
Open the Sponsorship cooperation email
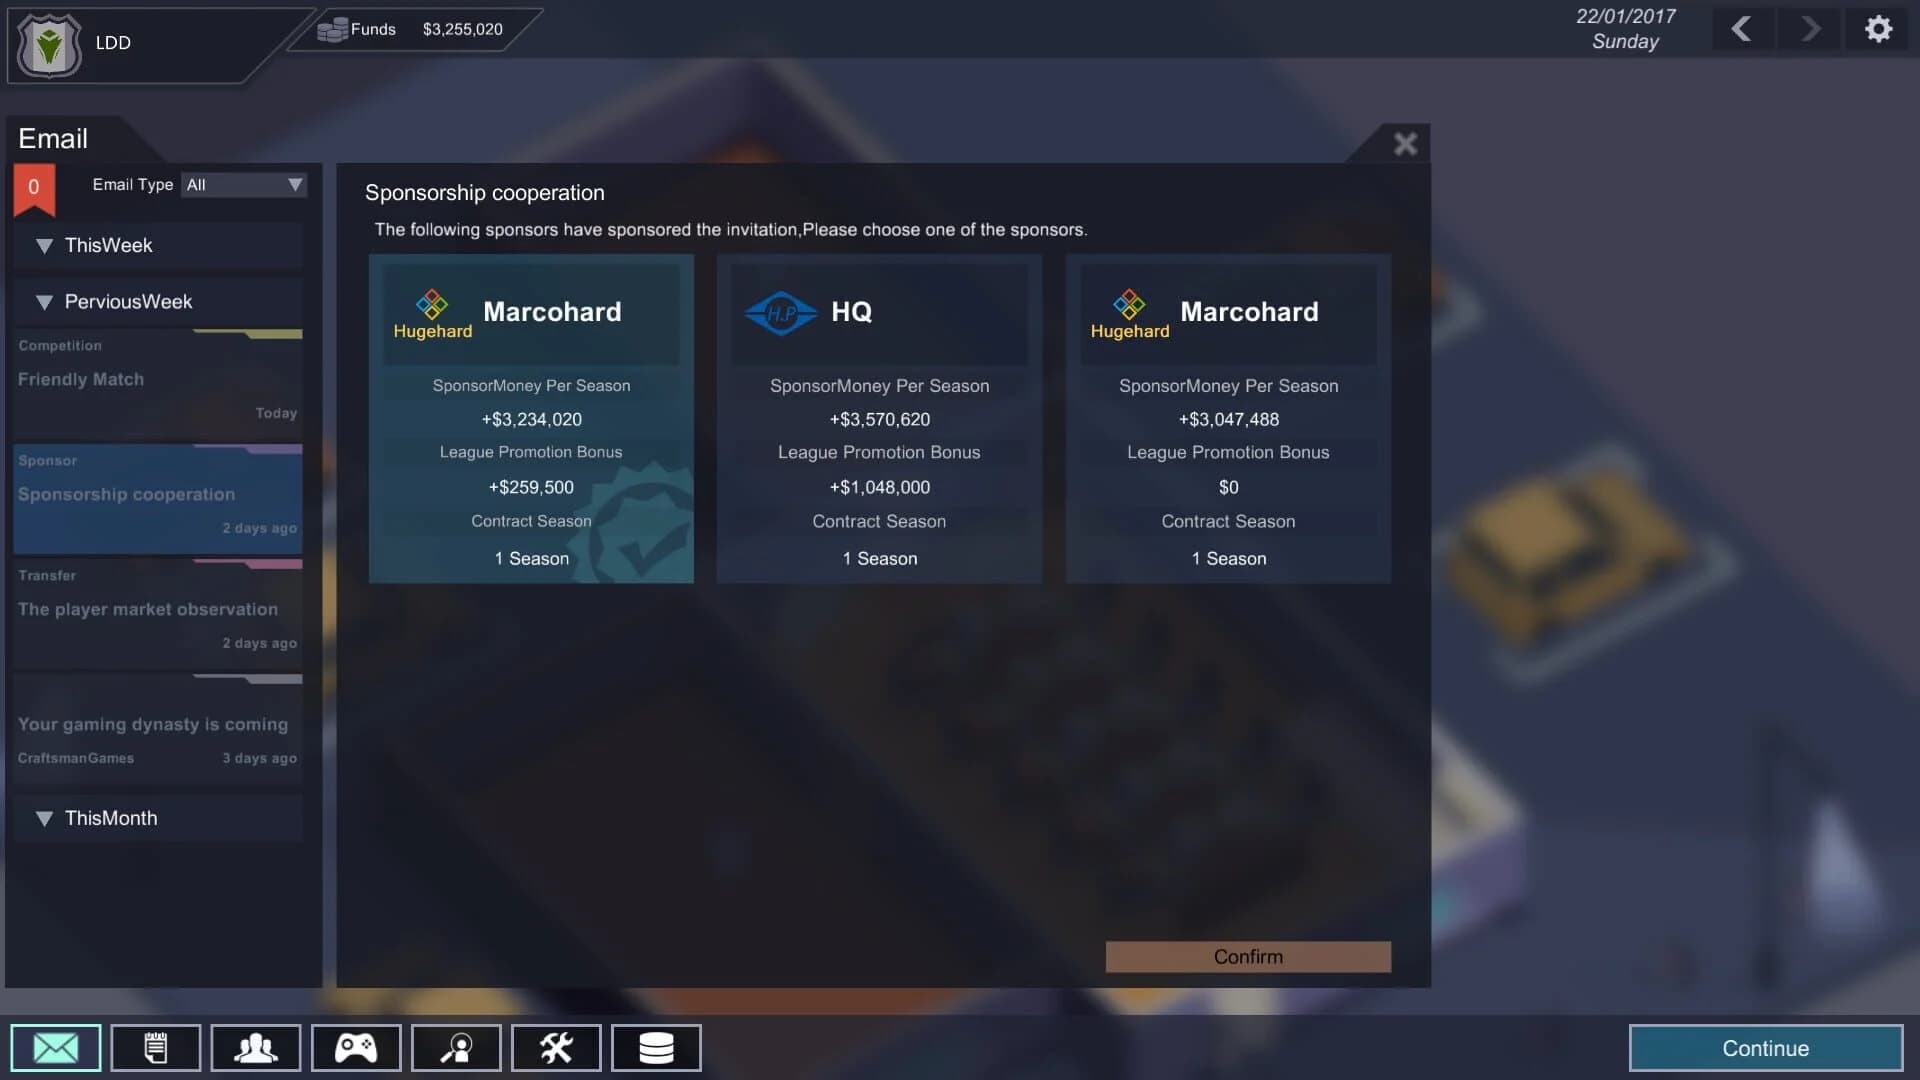(156, 494)
